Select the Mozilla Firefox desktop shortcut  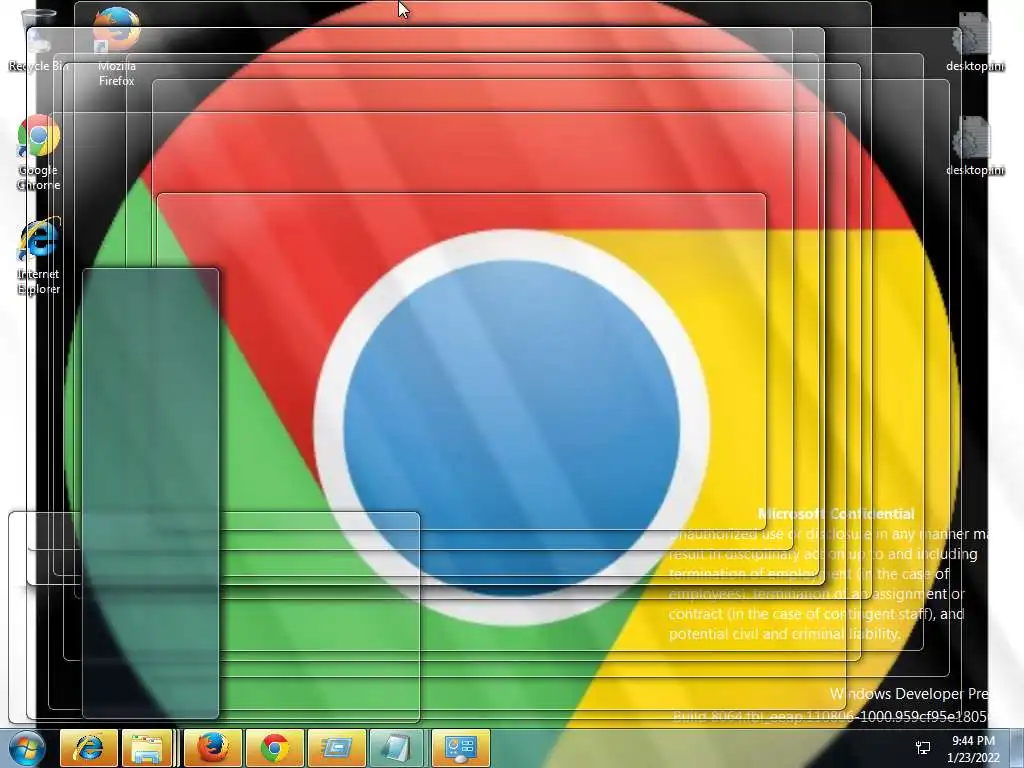tap(116, 47)
